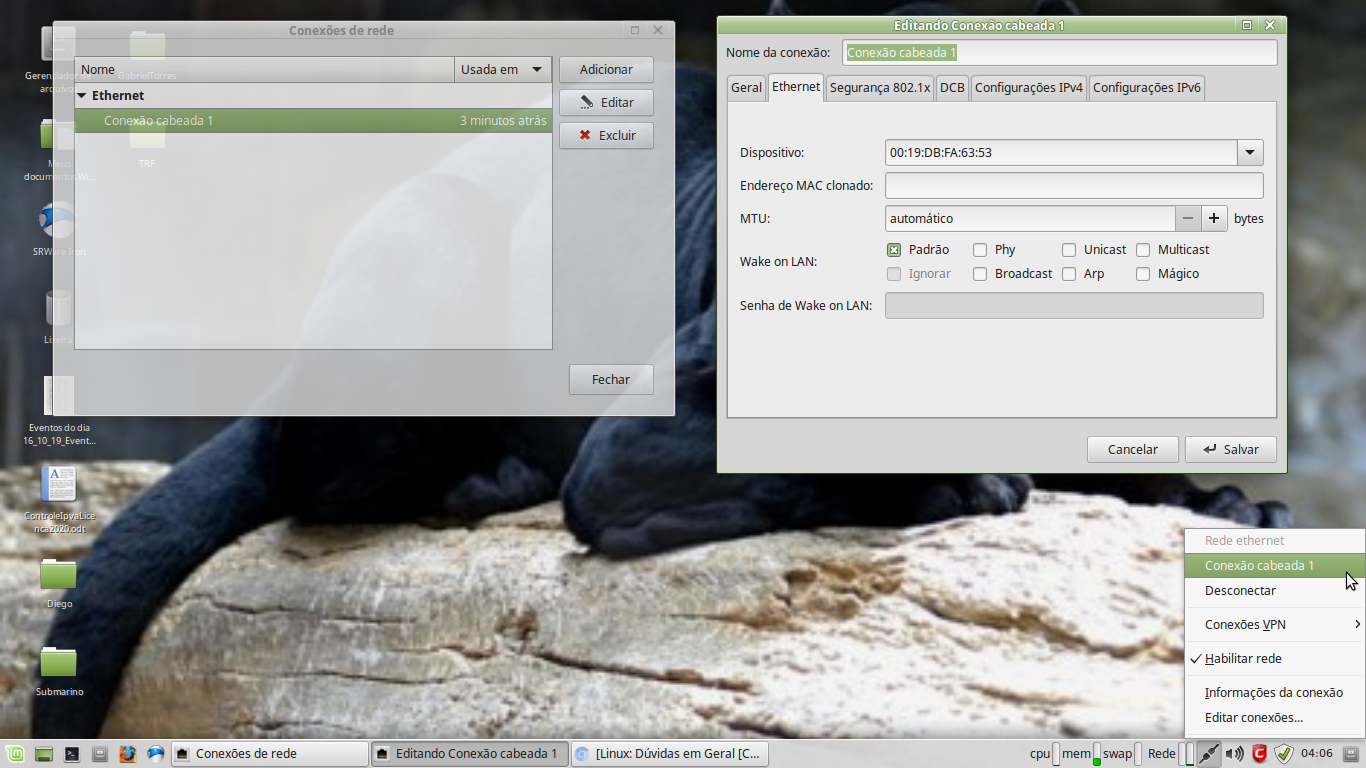This screenshot has height=768, width=1366.
Task: Open Informações da conexão menu item
Action: (1274, 693)
